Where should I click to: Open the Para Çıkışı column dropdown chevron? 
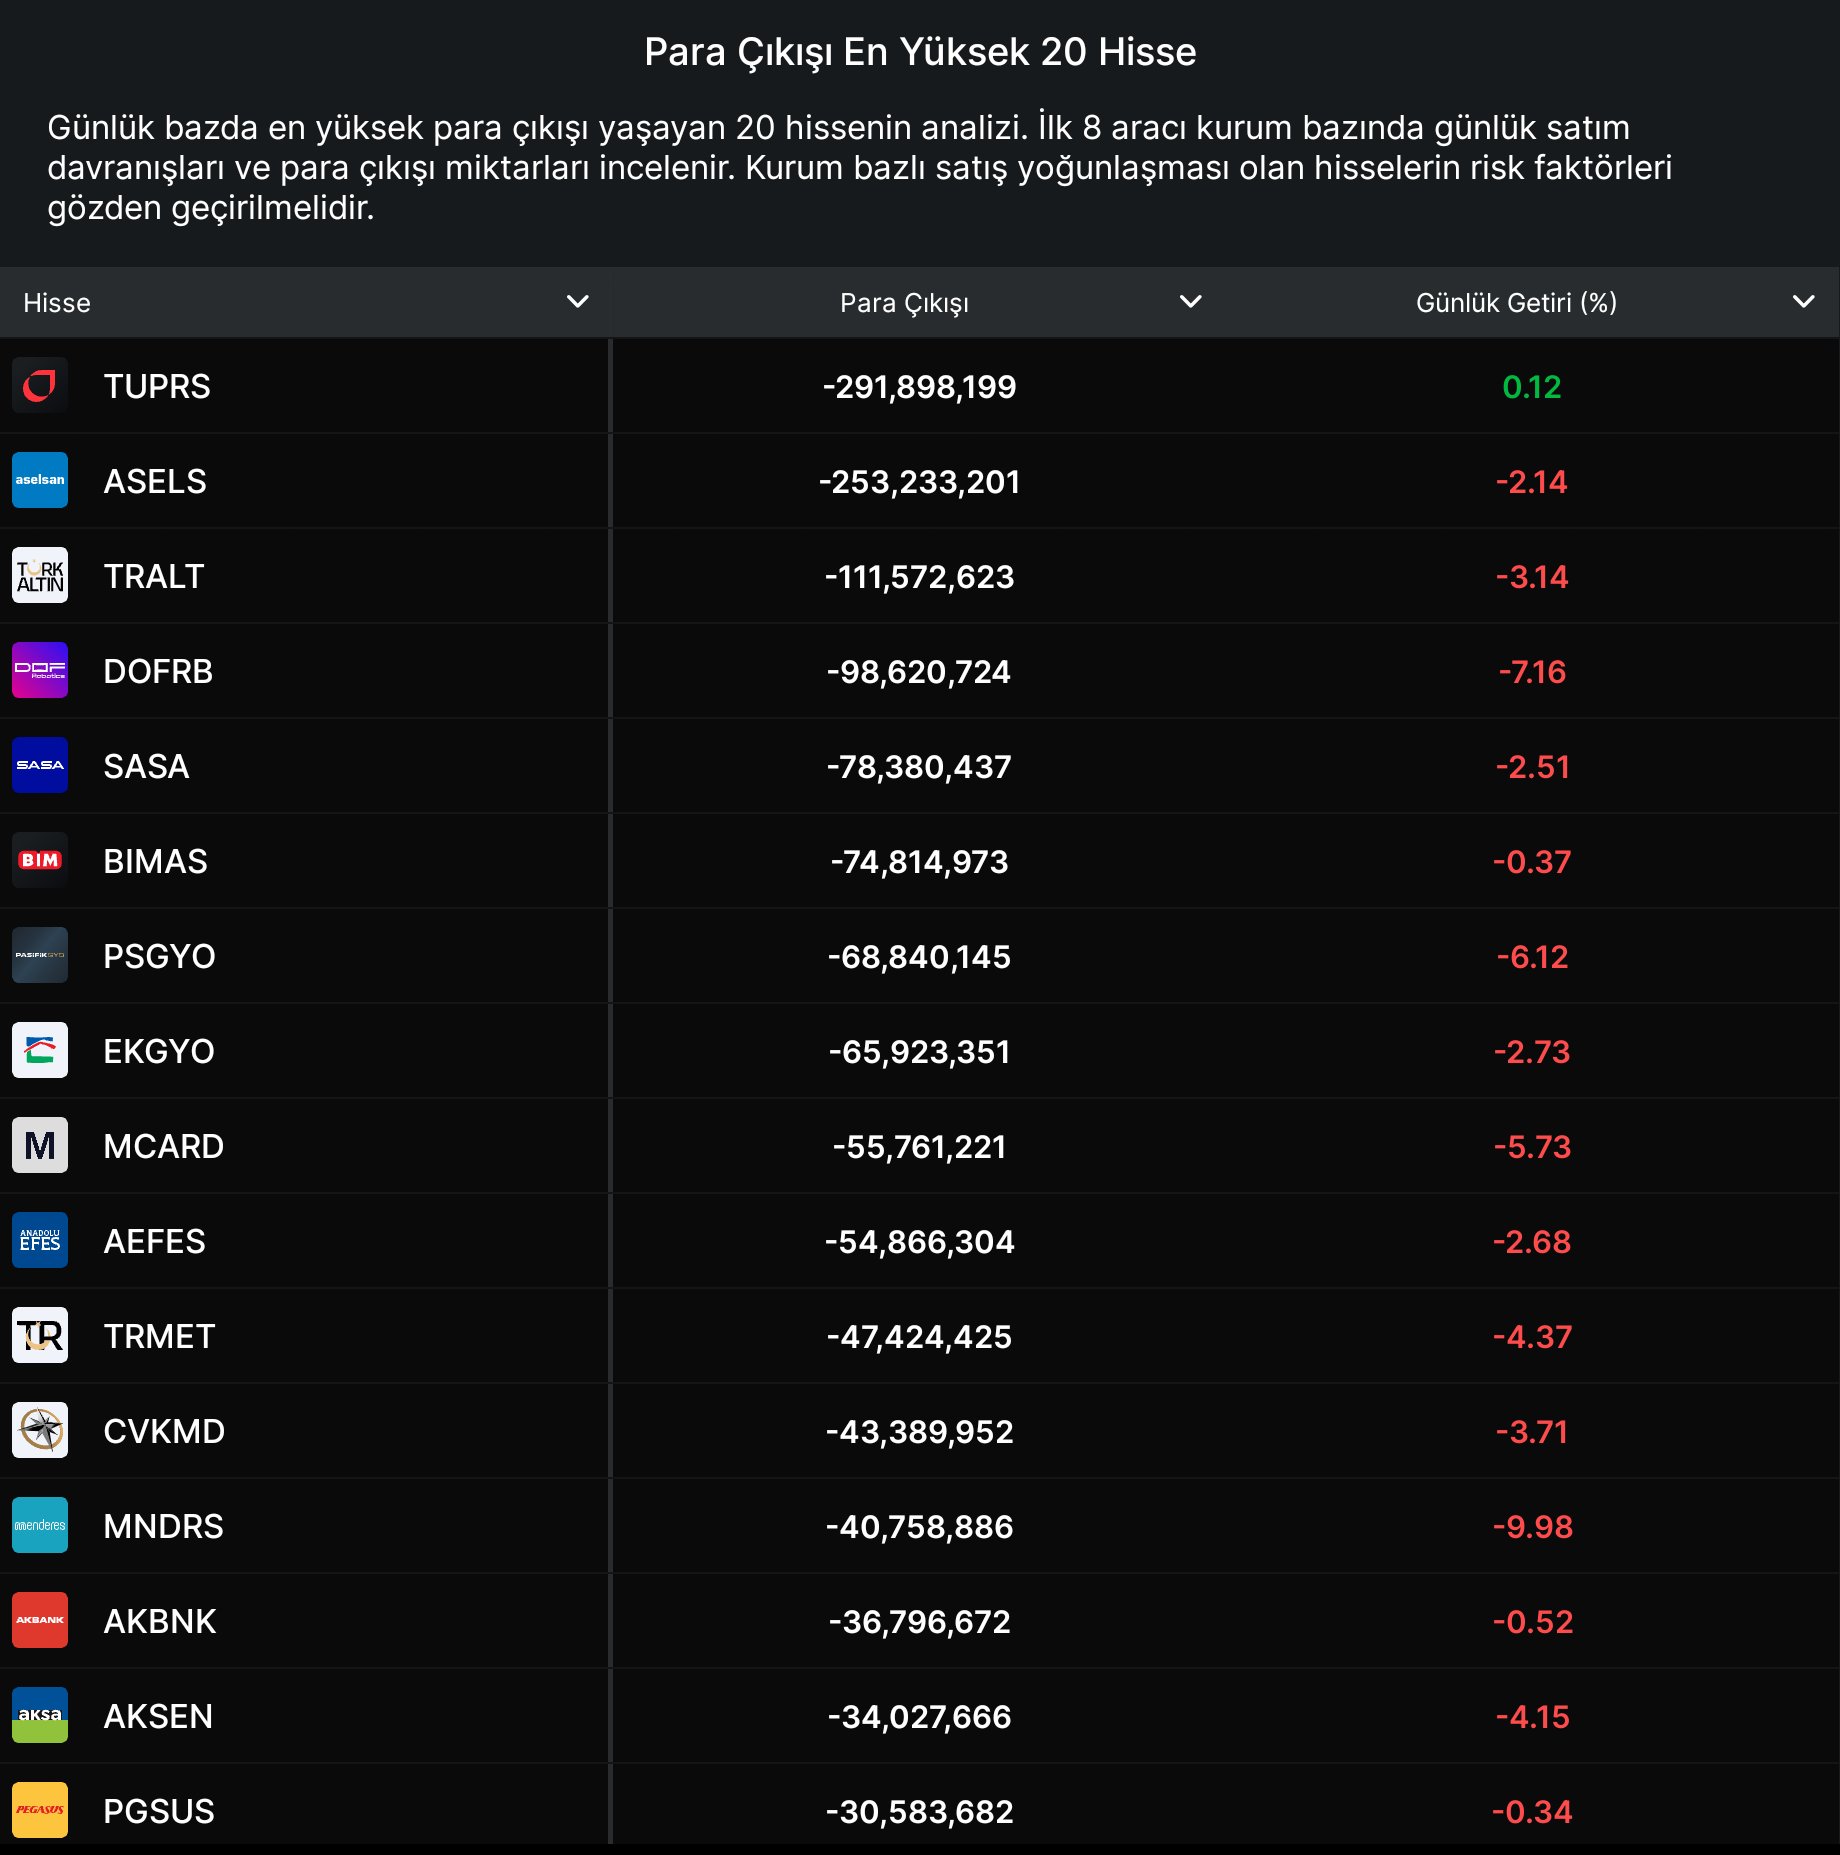tap(1190, 302)
